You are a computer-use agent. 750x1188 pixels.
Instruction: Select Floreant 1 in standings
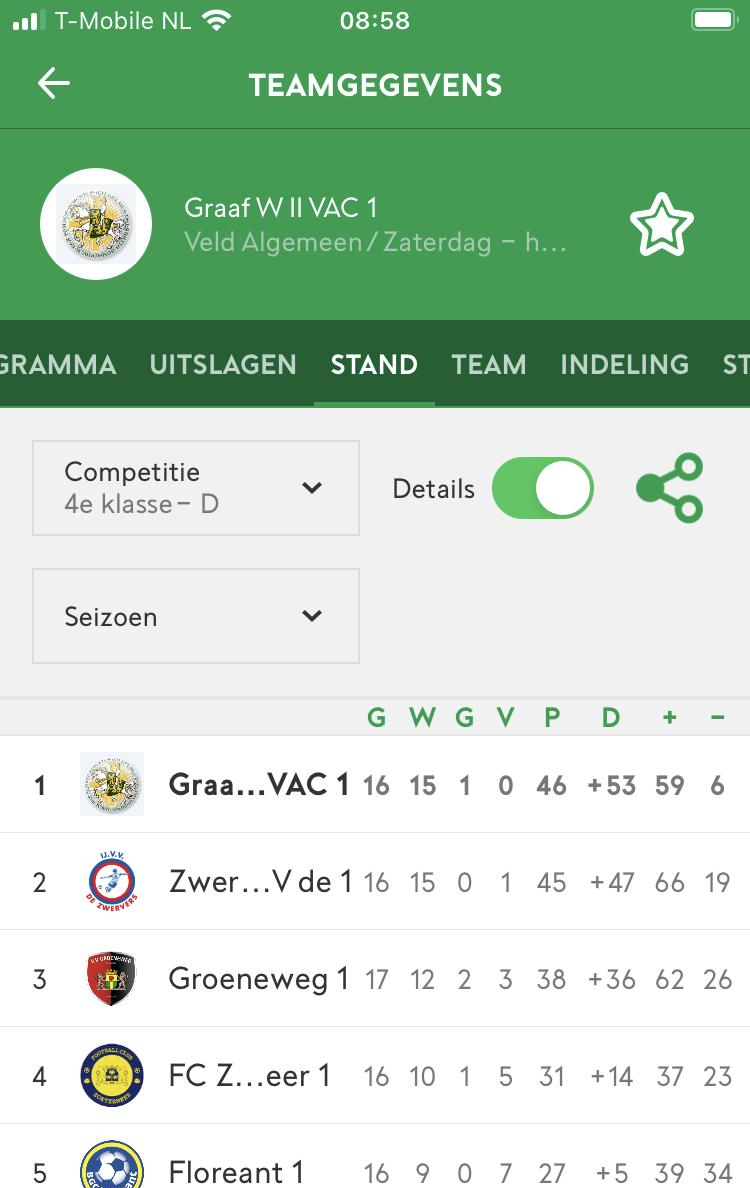point(236,1171)
